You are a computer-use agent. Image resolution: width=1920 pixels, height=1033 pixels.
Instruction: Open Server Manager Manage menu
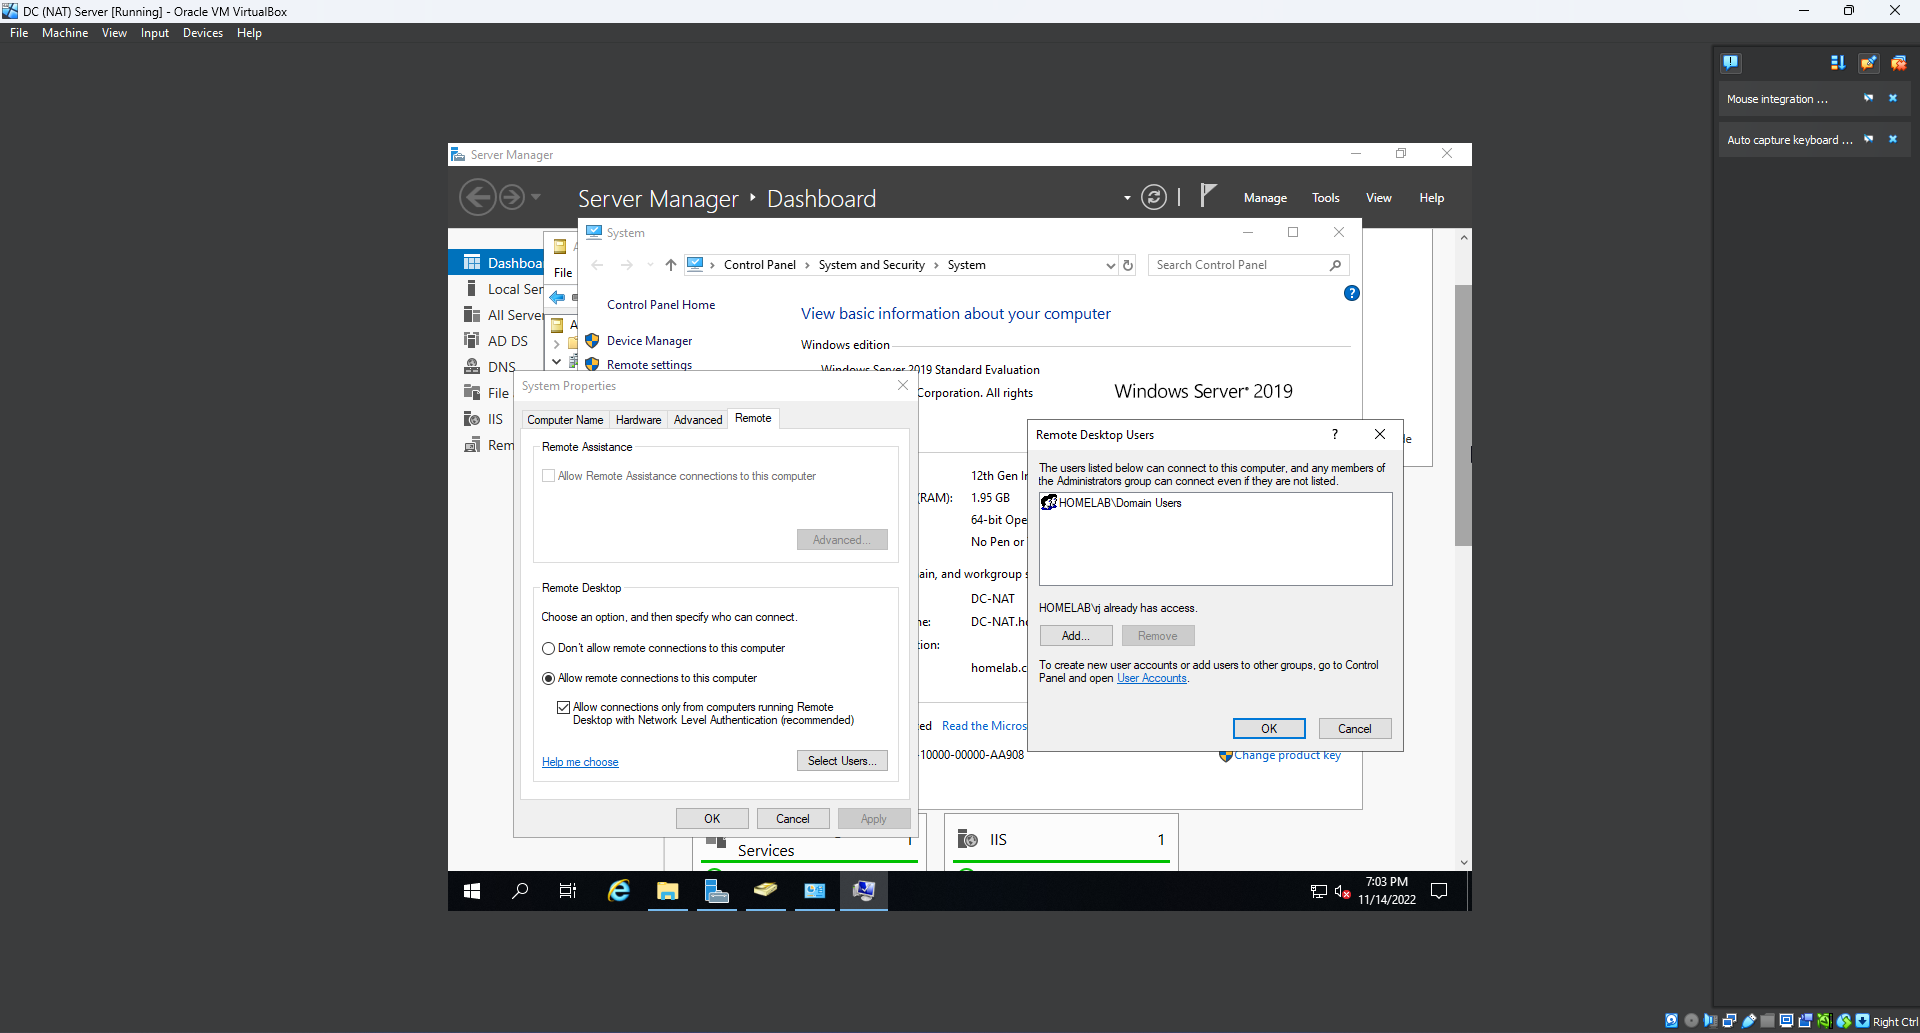[1265, 198]
